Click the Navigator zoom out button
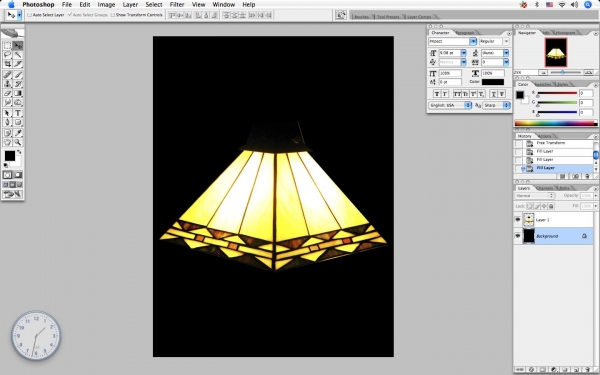600x375 pixels. (x=543, y=72)
